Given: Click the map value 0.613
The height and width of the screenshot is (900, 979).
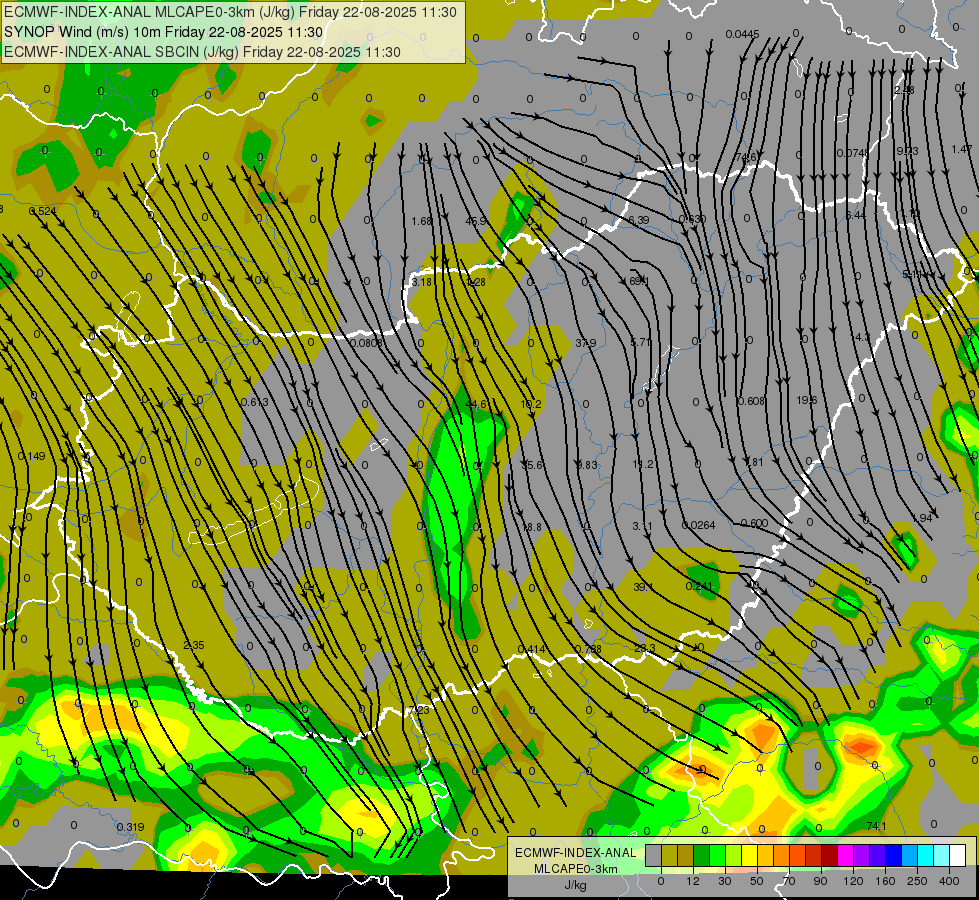Looking at the screenshot, I should tap(254, 402).
